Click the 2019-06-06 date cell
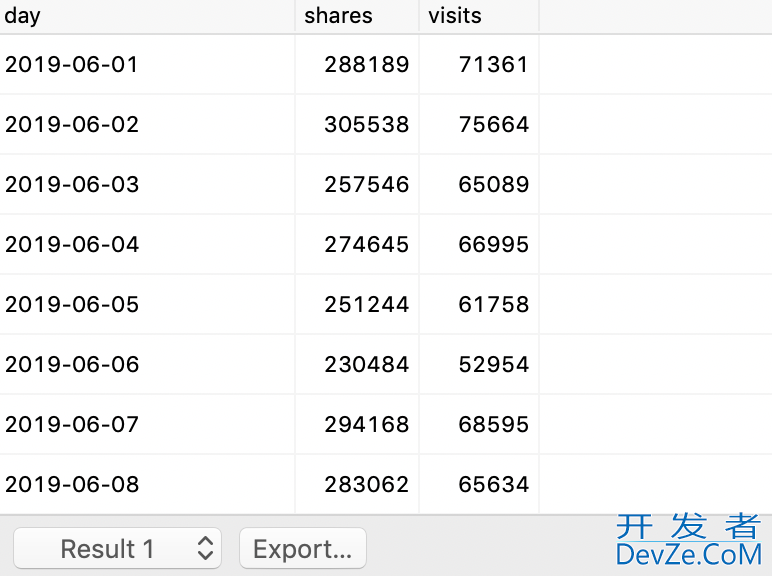Image resolution: width=772 pixels, height=576 pixels. pyautogui.click(x=72, y=365)
